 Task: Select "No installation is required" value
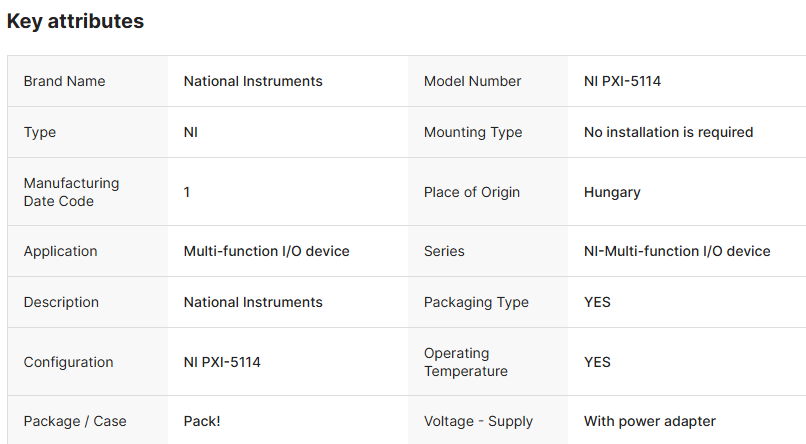(x=668, y=132)
